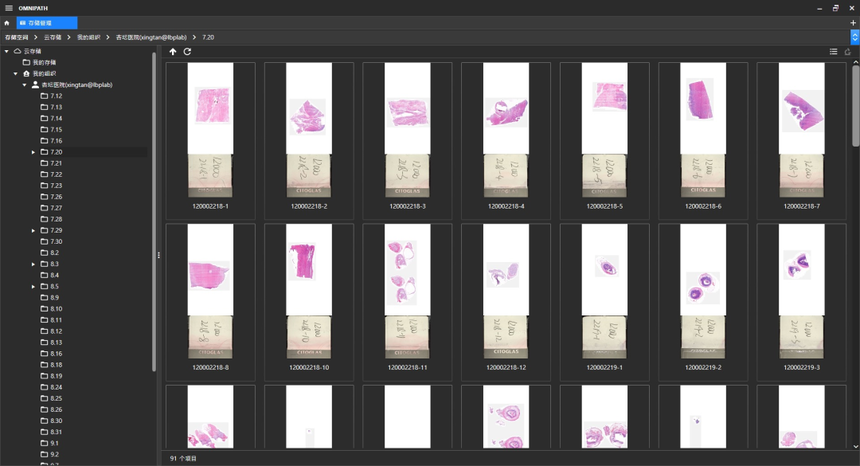Screen dimensions: 860x466
Task: Refresh the folder contents
Action: click(x=187, y=52)
